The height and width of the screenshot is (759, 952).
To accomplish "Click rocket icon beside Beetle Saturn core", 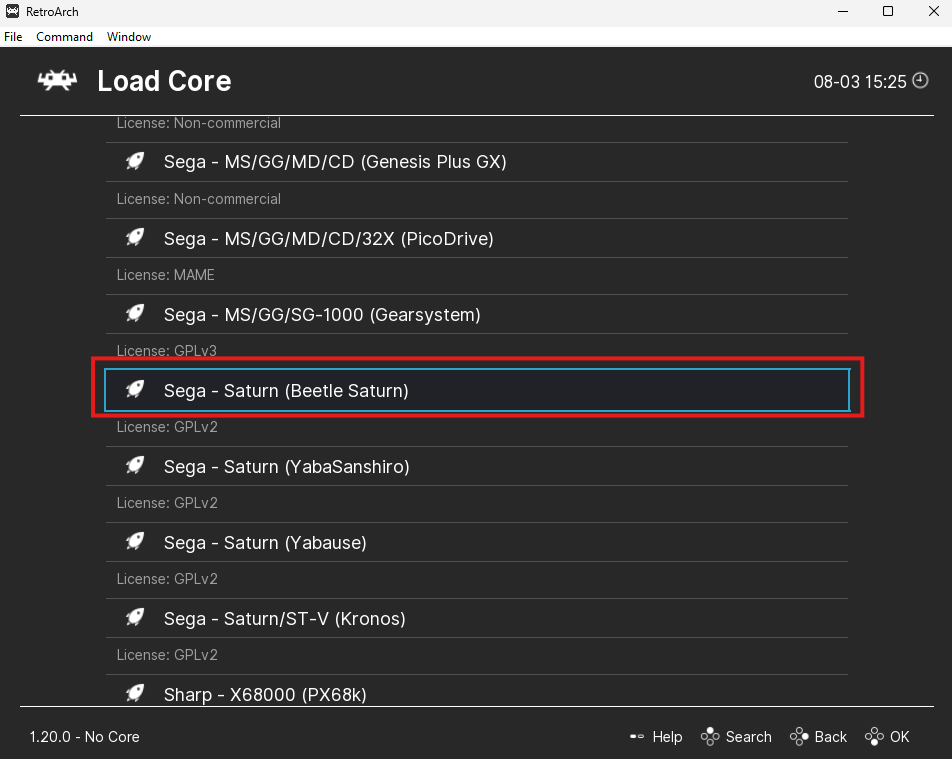I will click(x=135, y=389).
